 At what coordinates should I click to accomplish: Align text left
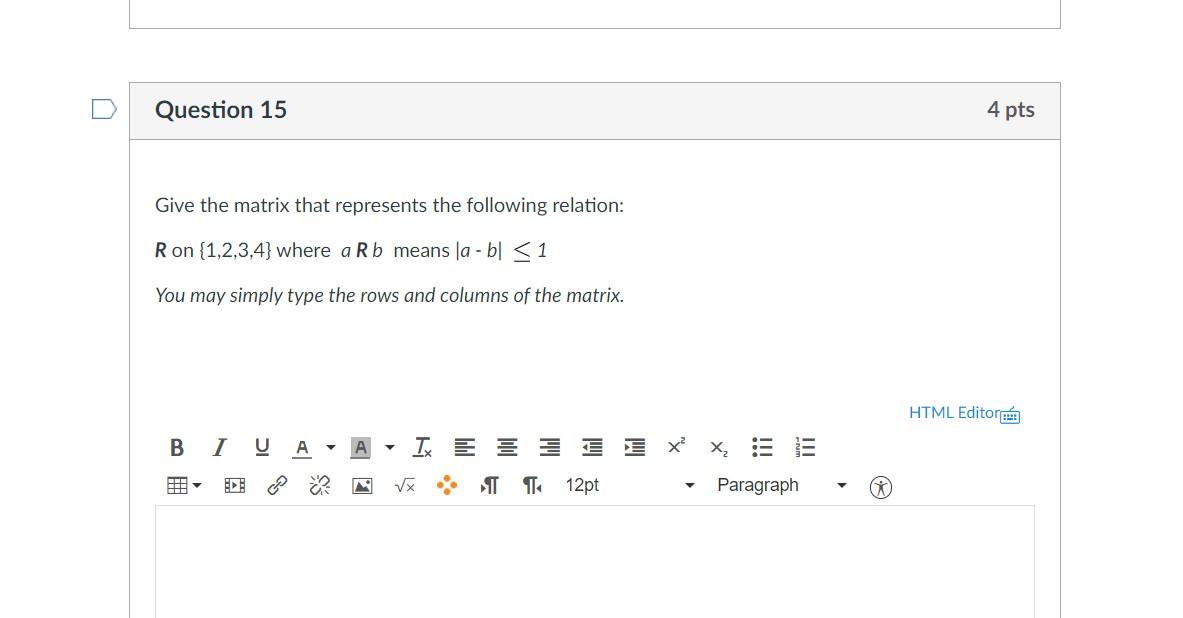pyautogui.click(x=465, y=447)
